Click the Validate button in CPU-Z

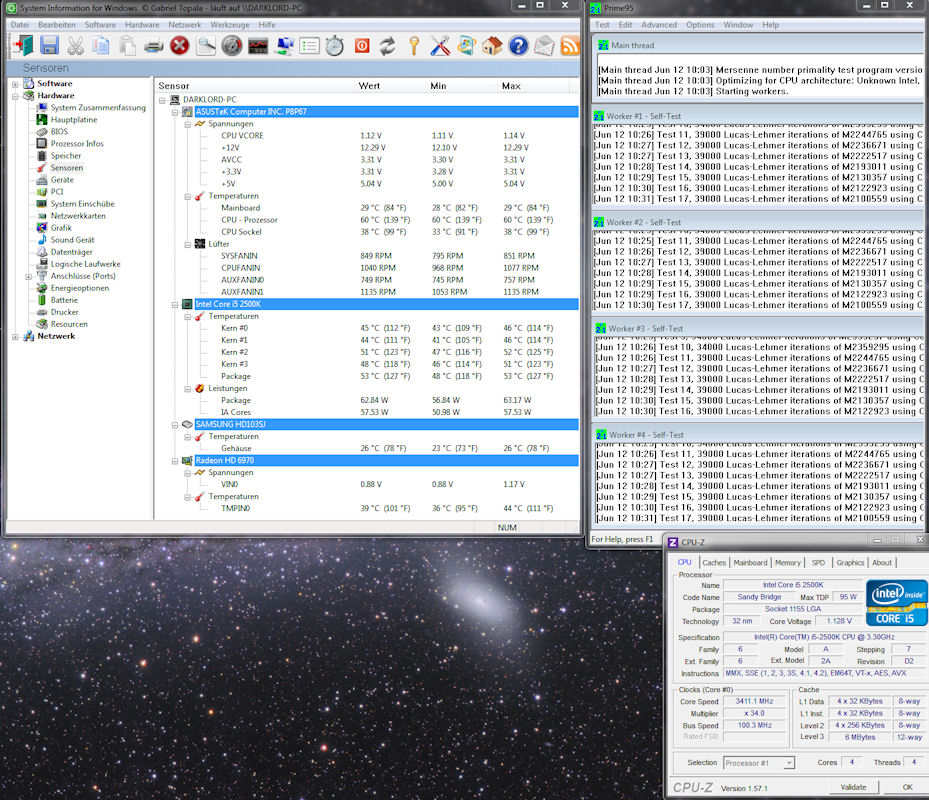853,787
